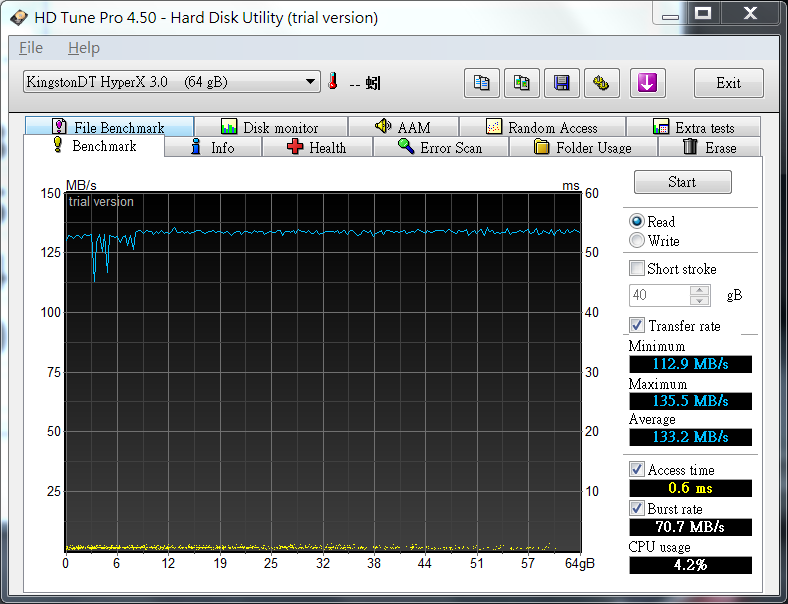Click the 4.2% CPU usage value
This screenshot has width=788, height=604.
[691, 565]
